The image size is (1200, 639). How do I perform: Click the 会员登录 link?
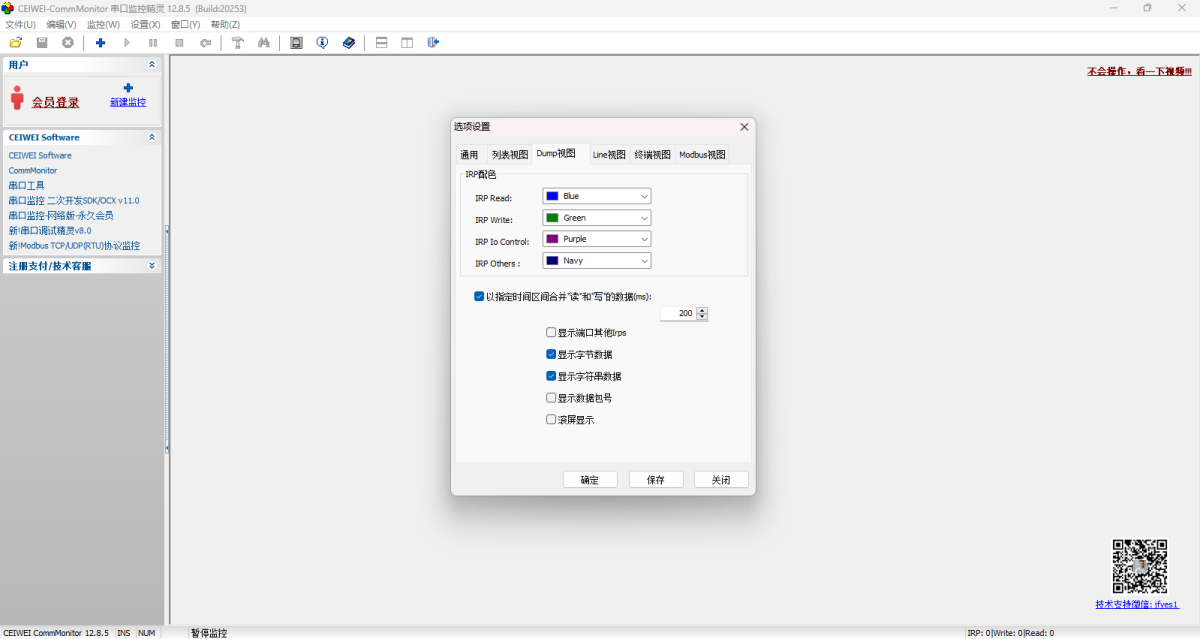[x=55, y=102]
